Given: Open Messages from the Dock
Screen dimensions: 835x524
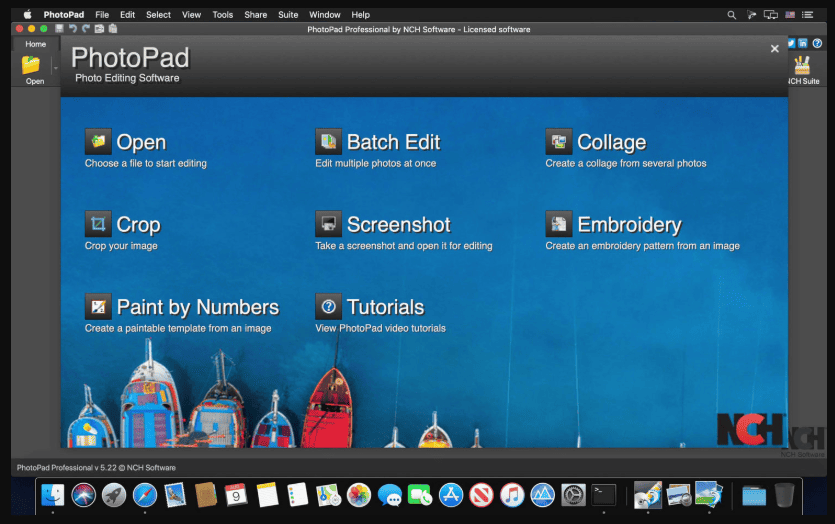Looking at the screenshot, I should tap(389, 495).
